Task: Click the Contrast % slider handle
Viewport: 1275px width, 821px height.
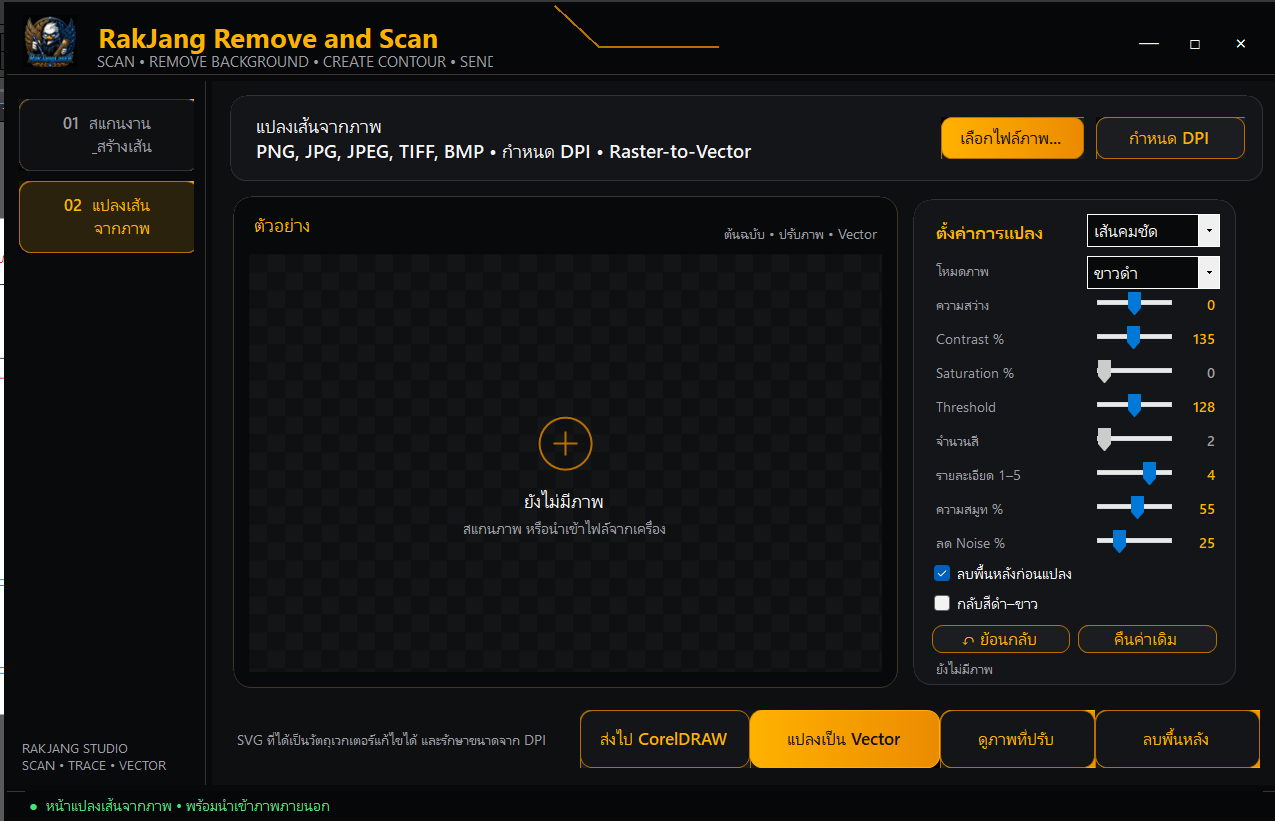Action: pos(1133,337)
